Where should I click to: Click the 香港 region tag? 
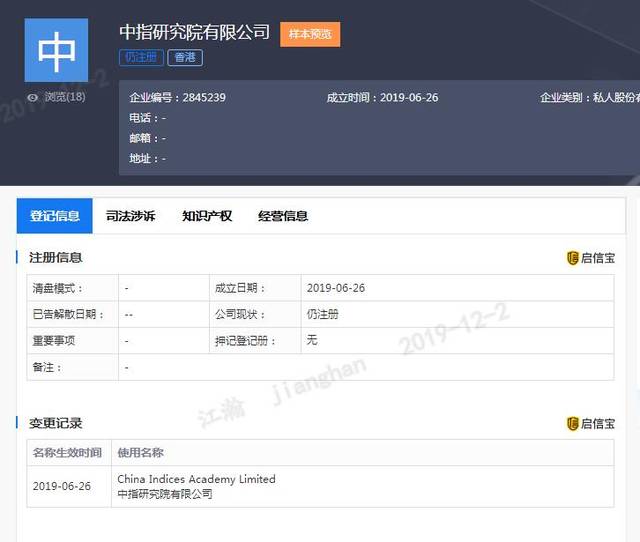point(185,58)
